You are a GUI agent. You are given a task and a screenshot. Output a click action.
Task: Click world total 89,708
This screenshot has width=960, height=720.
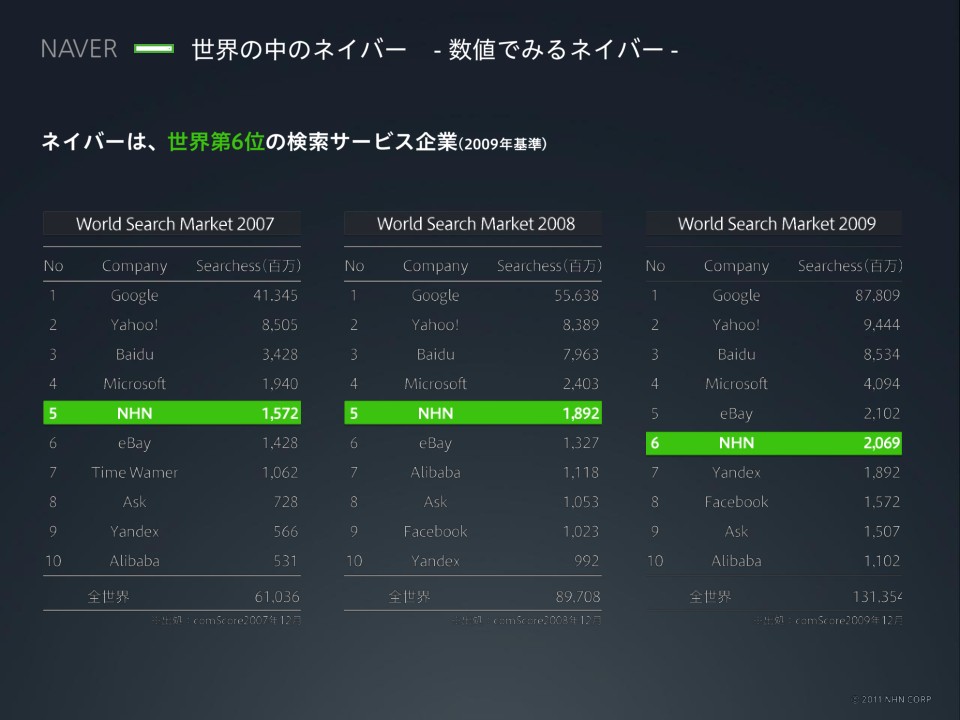(578, 596)
